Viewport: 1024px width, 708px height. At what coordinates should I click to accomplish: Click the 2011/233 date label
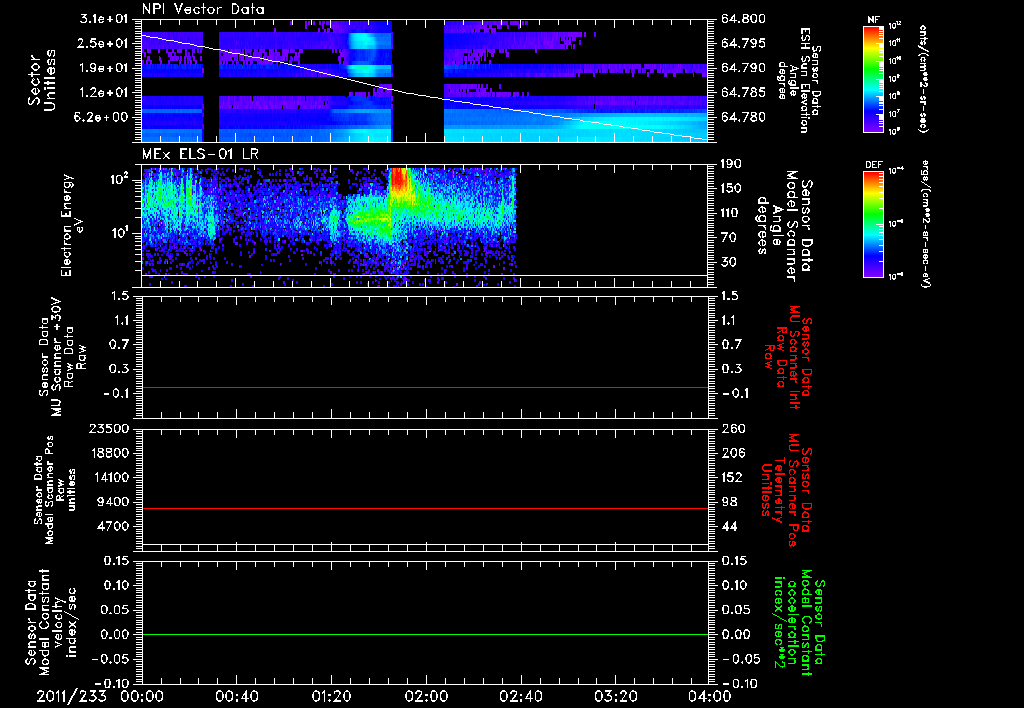pos(71,696)
